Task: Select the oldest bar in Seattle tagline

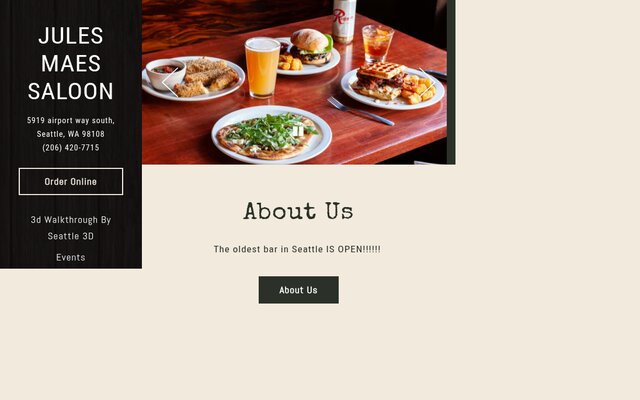Action: [297, 249]
